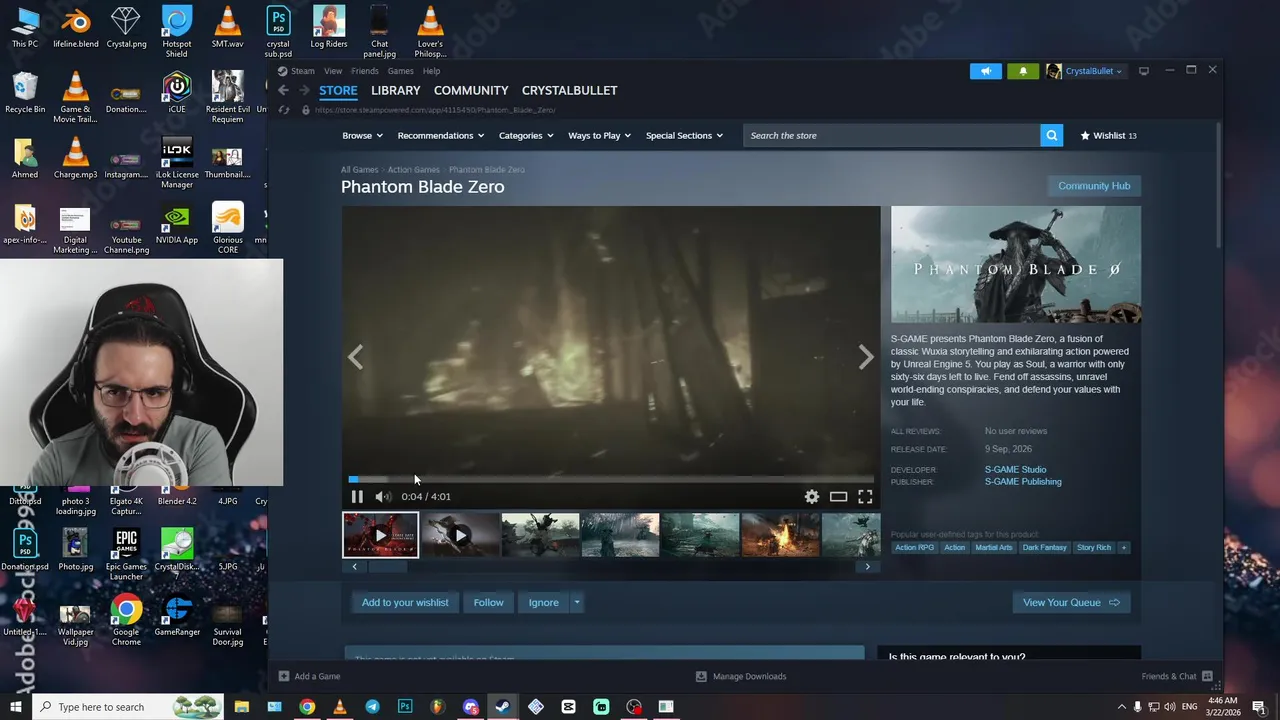This screenshot has width=1280, height=720.
Task: Expand more tags with plus button
Action: point(1123,547)
